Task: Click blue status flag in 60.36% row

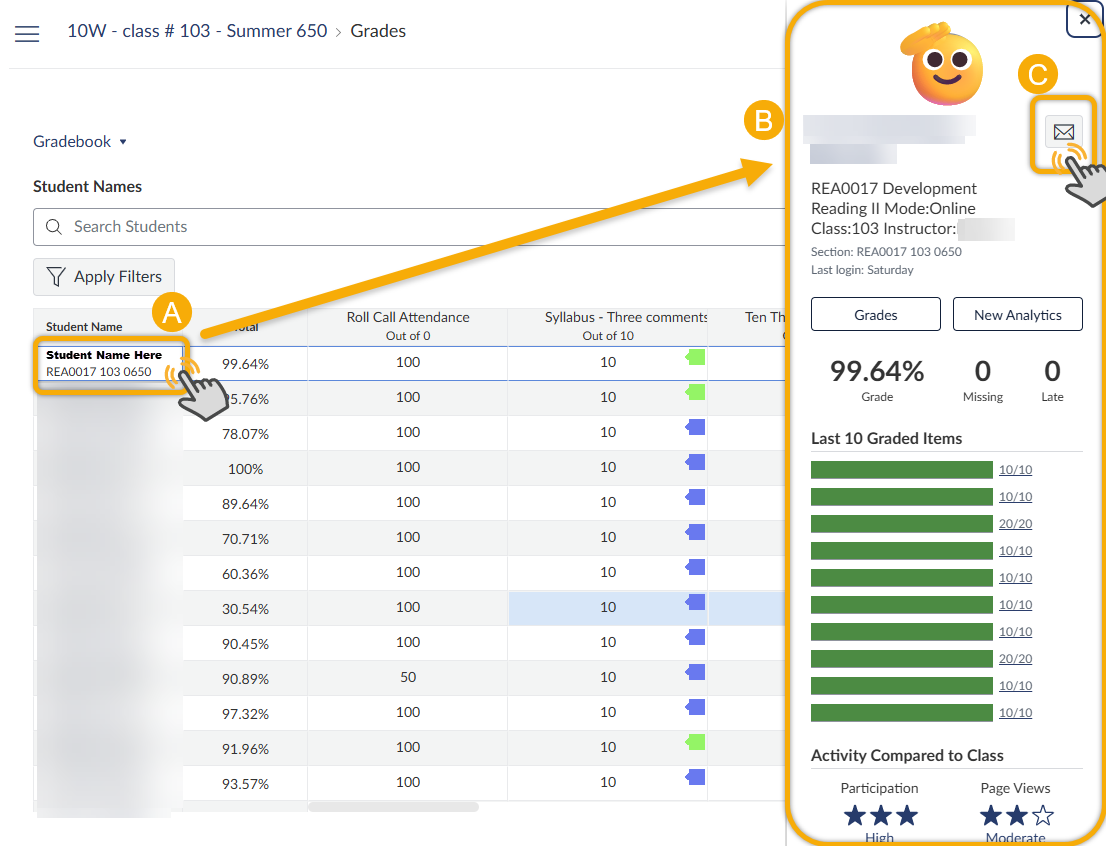Action: pyautogui.click(x=695, y=567)
